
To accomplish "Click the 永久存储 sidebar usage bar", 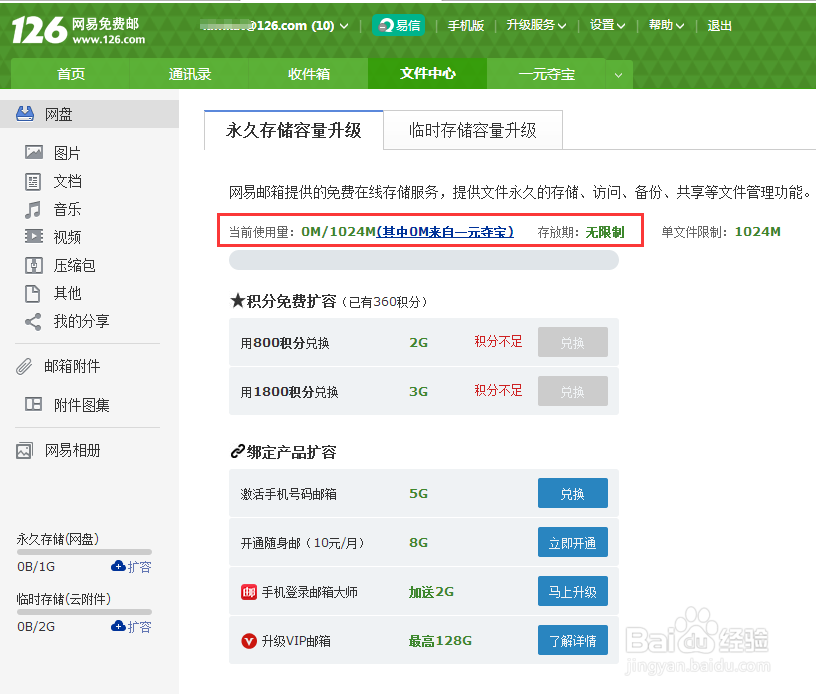I will (84, 552).
